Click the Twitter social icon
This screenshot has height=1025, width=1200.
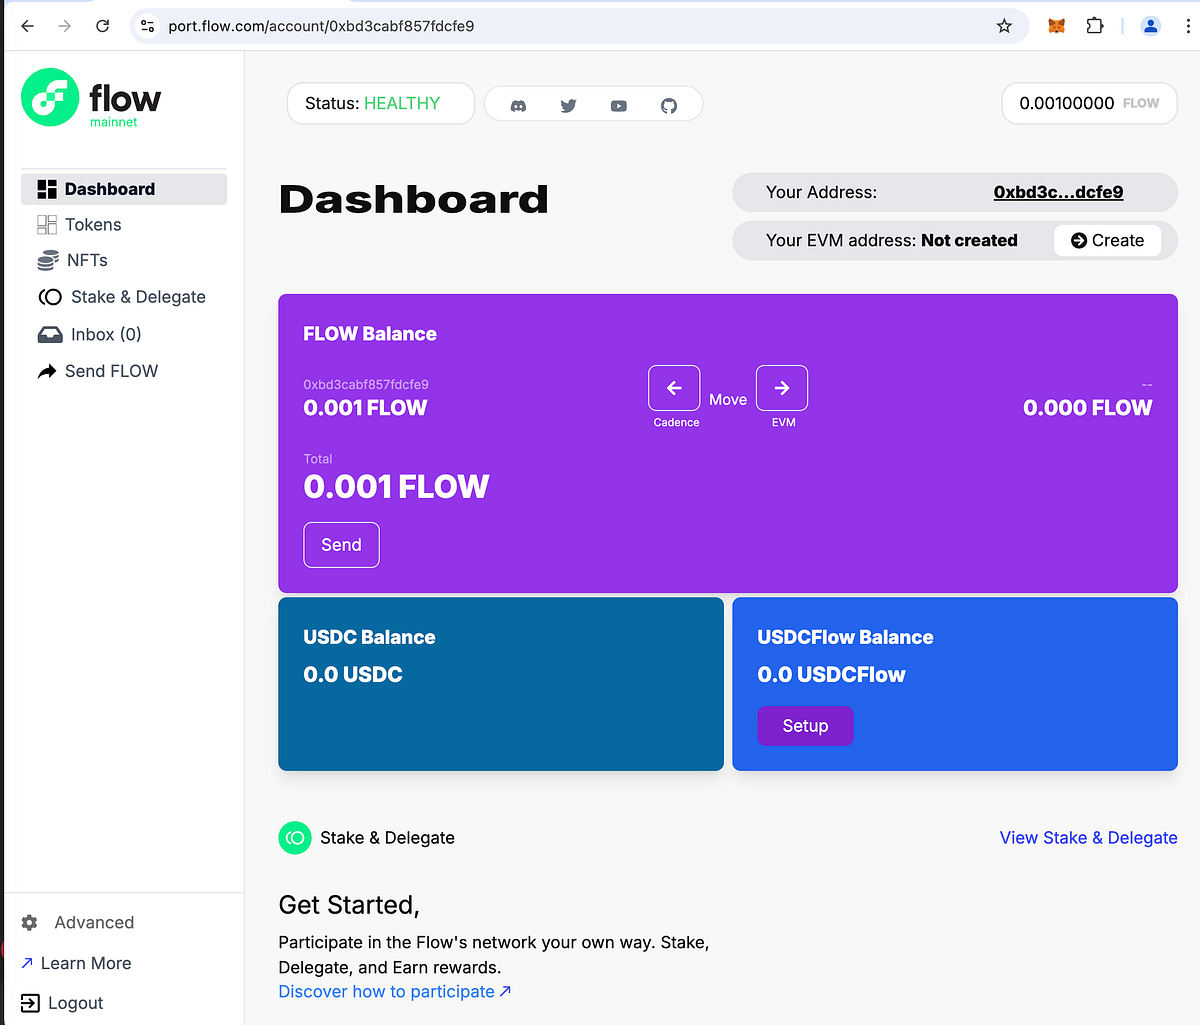(x=568, y=103)
